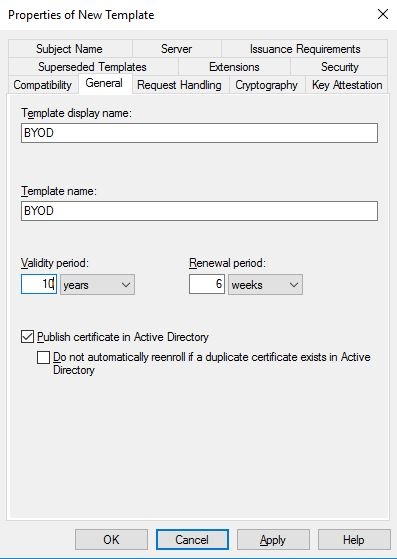The height and width of the screenshot is (559, 397).
Task: Close the Properties of New Template dialog
Action: [383, 15]
